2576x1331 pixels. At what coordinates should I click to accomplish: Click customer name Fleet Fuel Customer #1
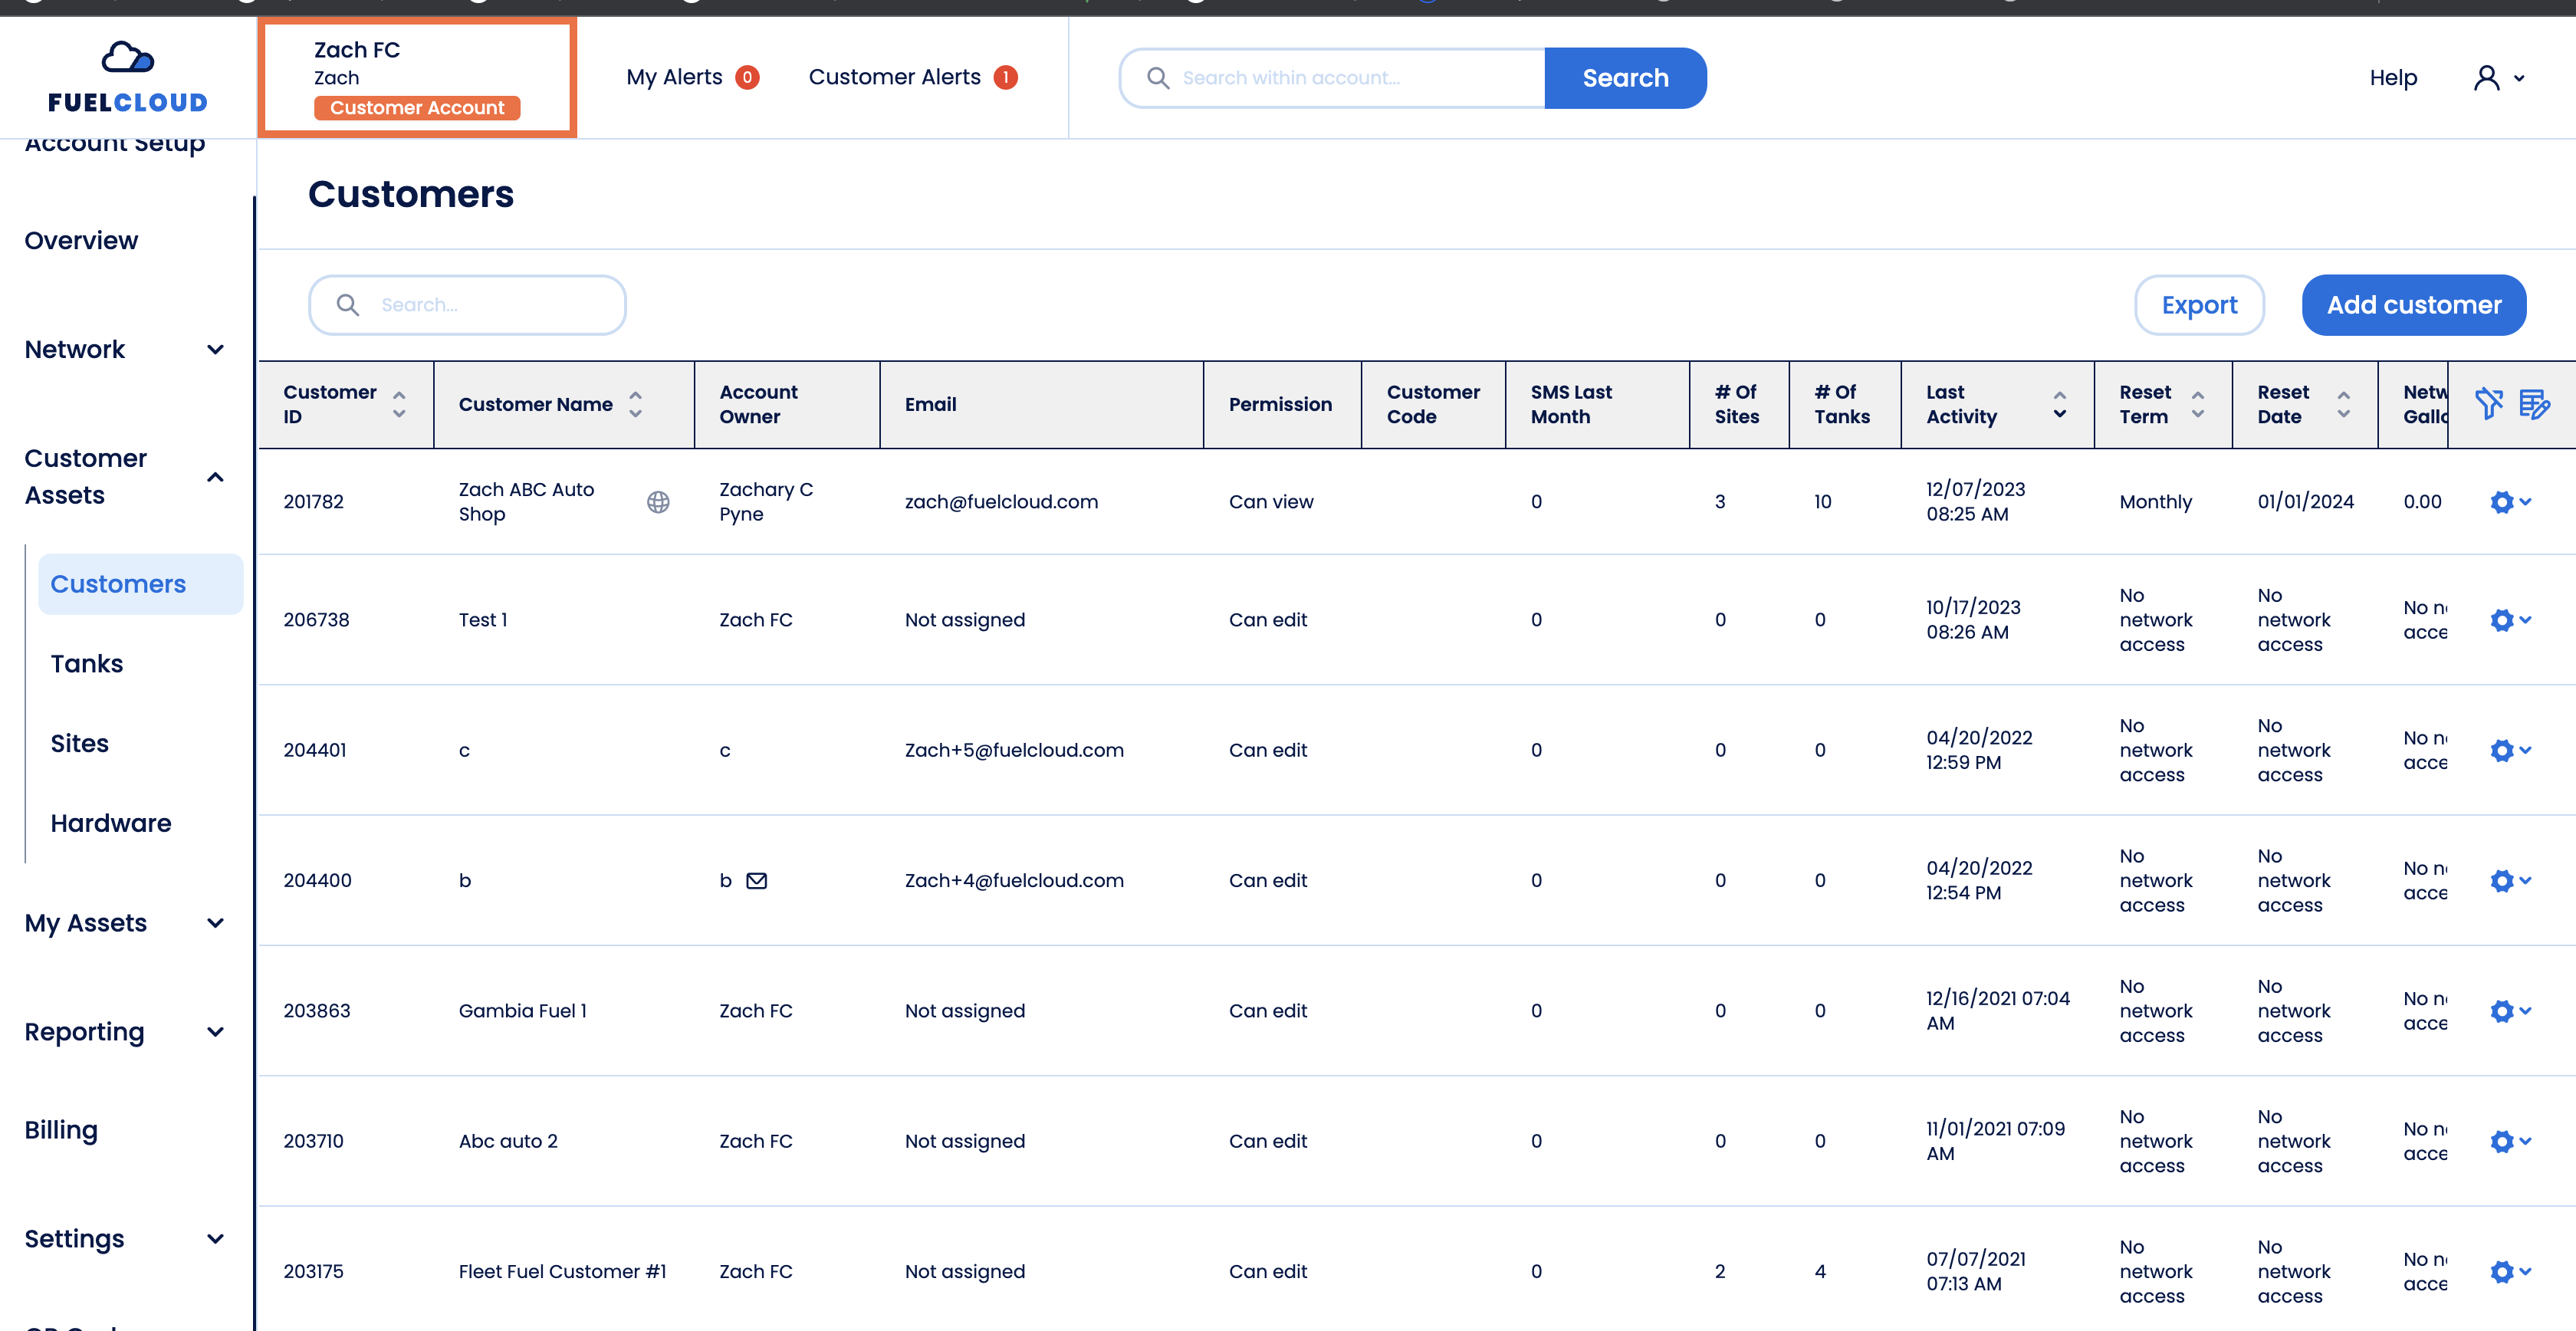click(562, 1272)
